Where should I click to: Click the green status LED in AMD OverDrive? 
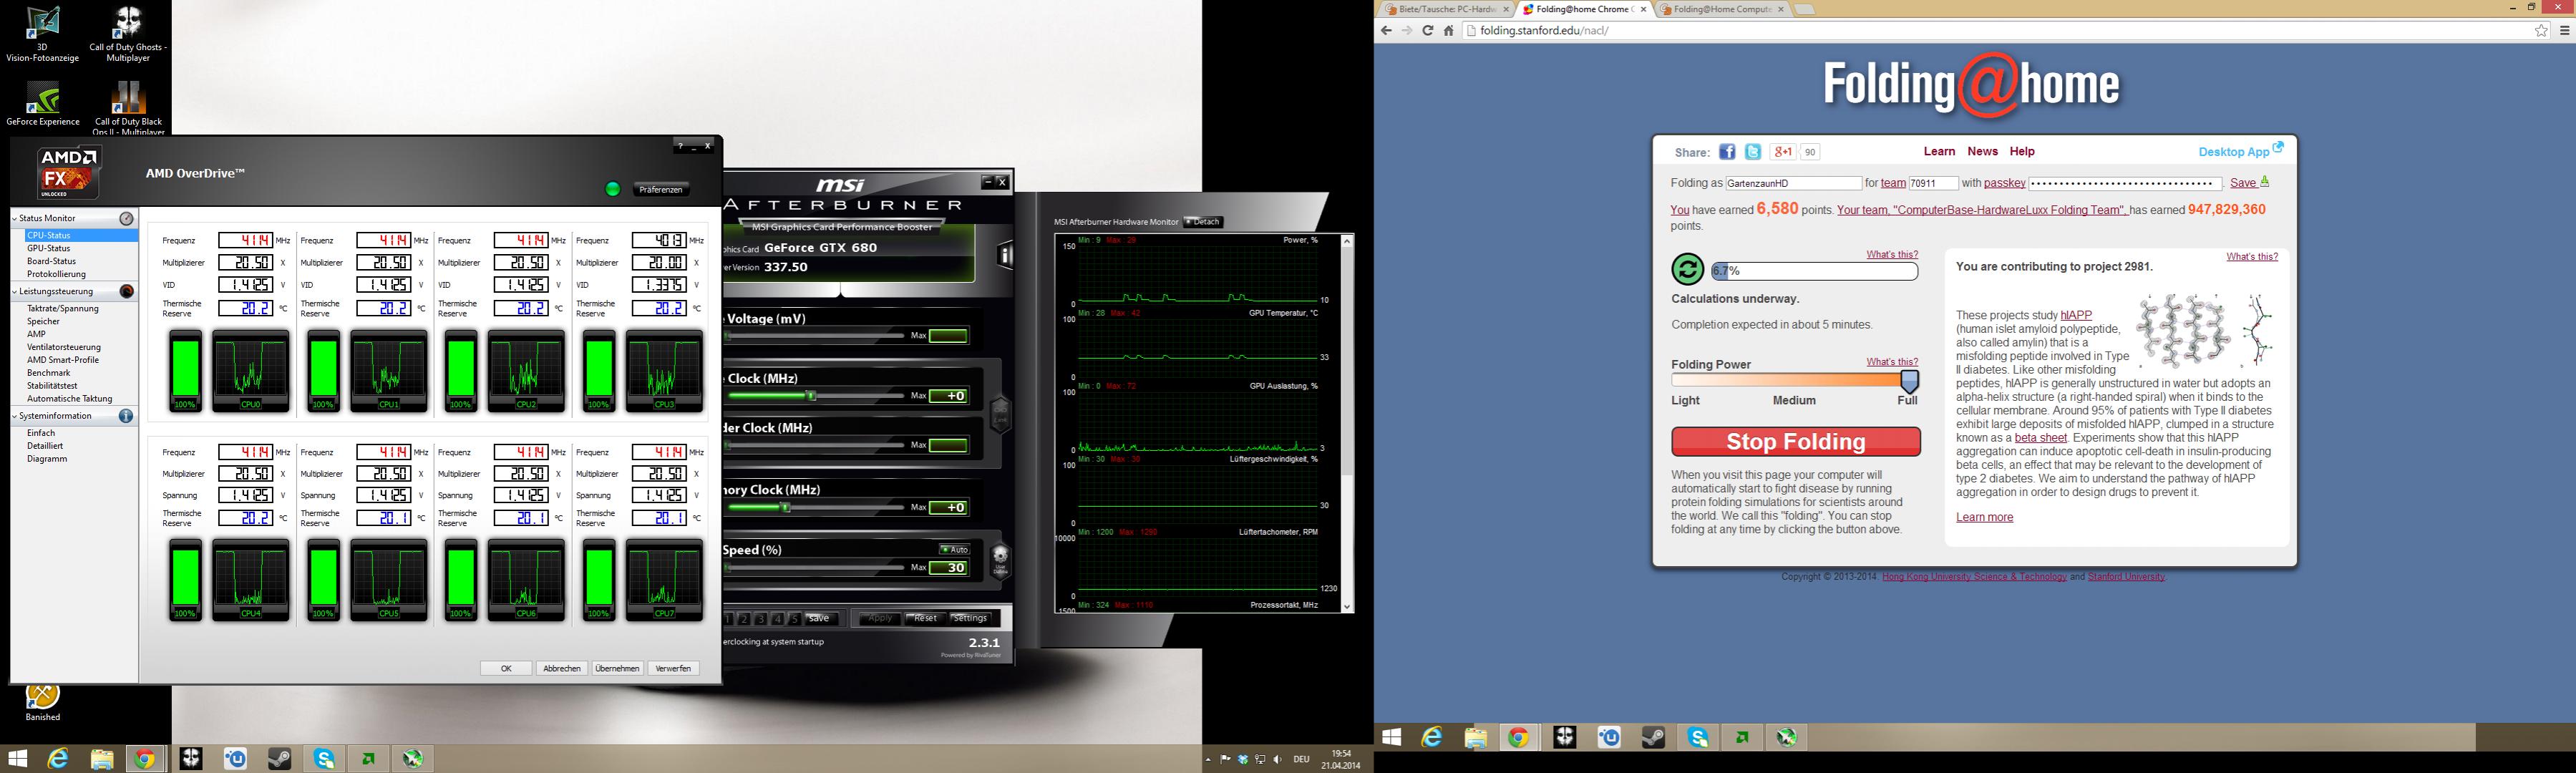(x=613, y=189)
